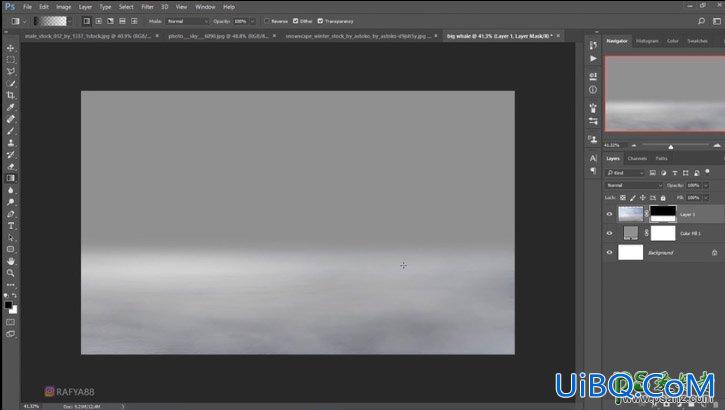Select the Brush tool
This screenshot has height=410, width=725.
[x=10, y=131]
